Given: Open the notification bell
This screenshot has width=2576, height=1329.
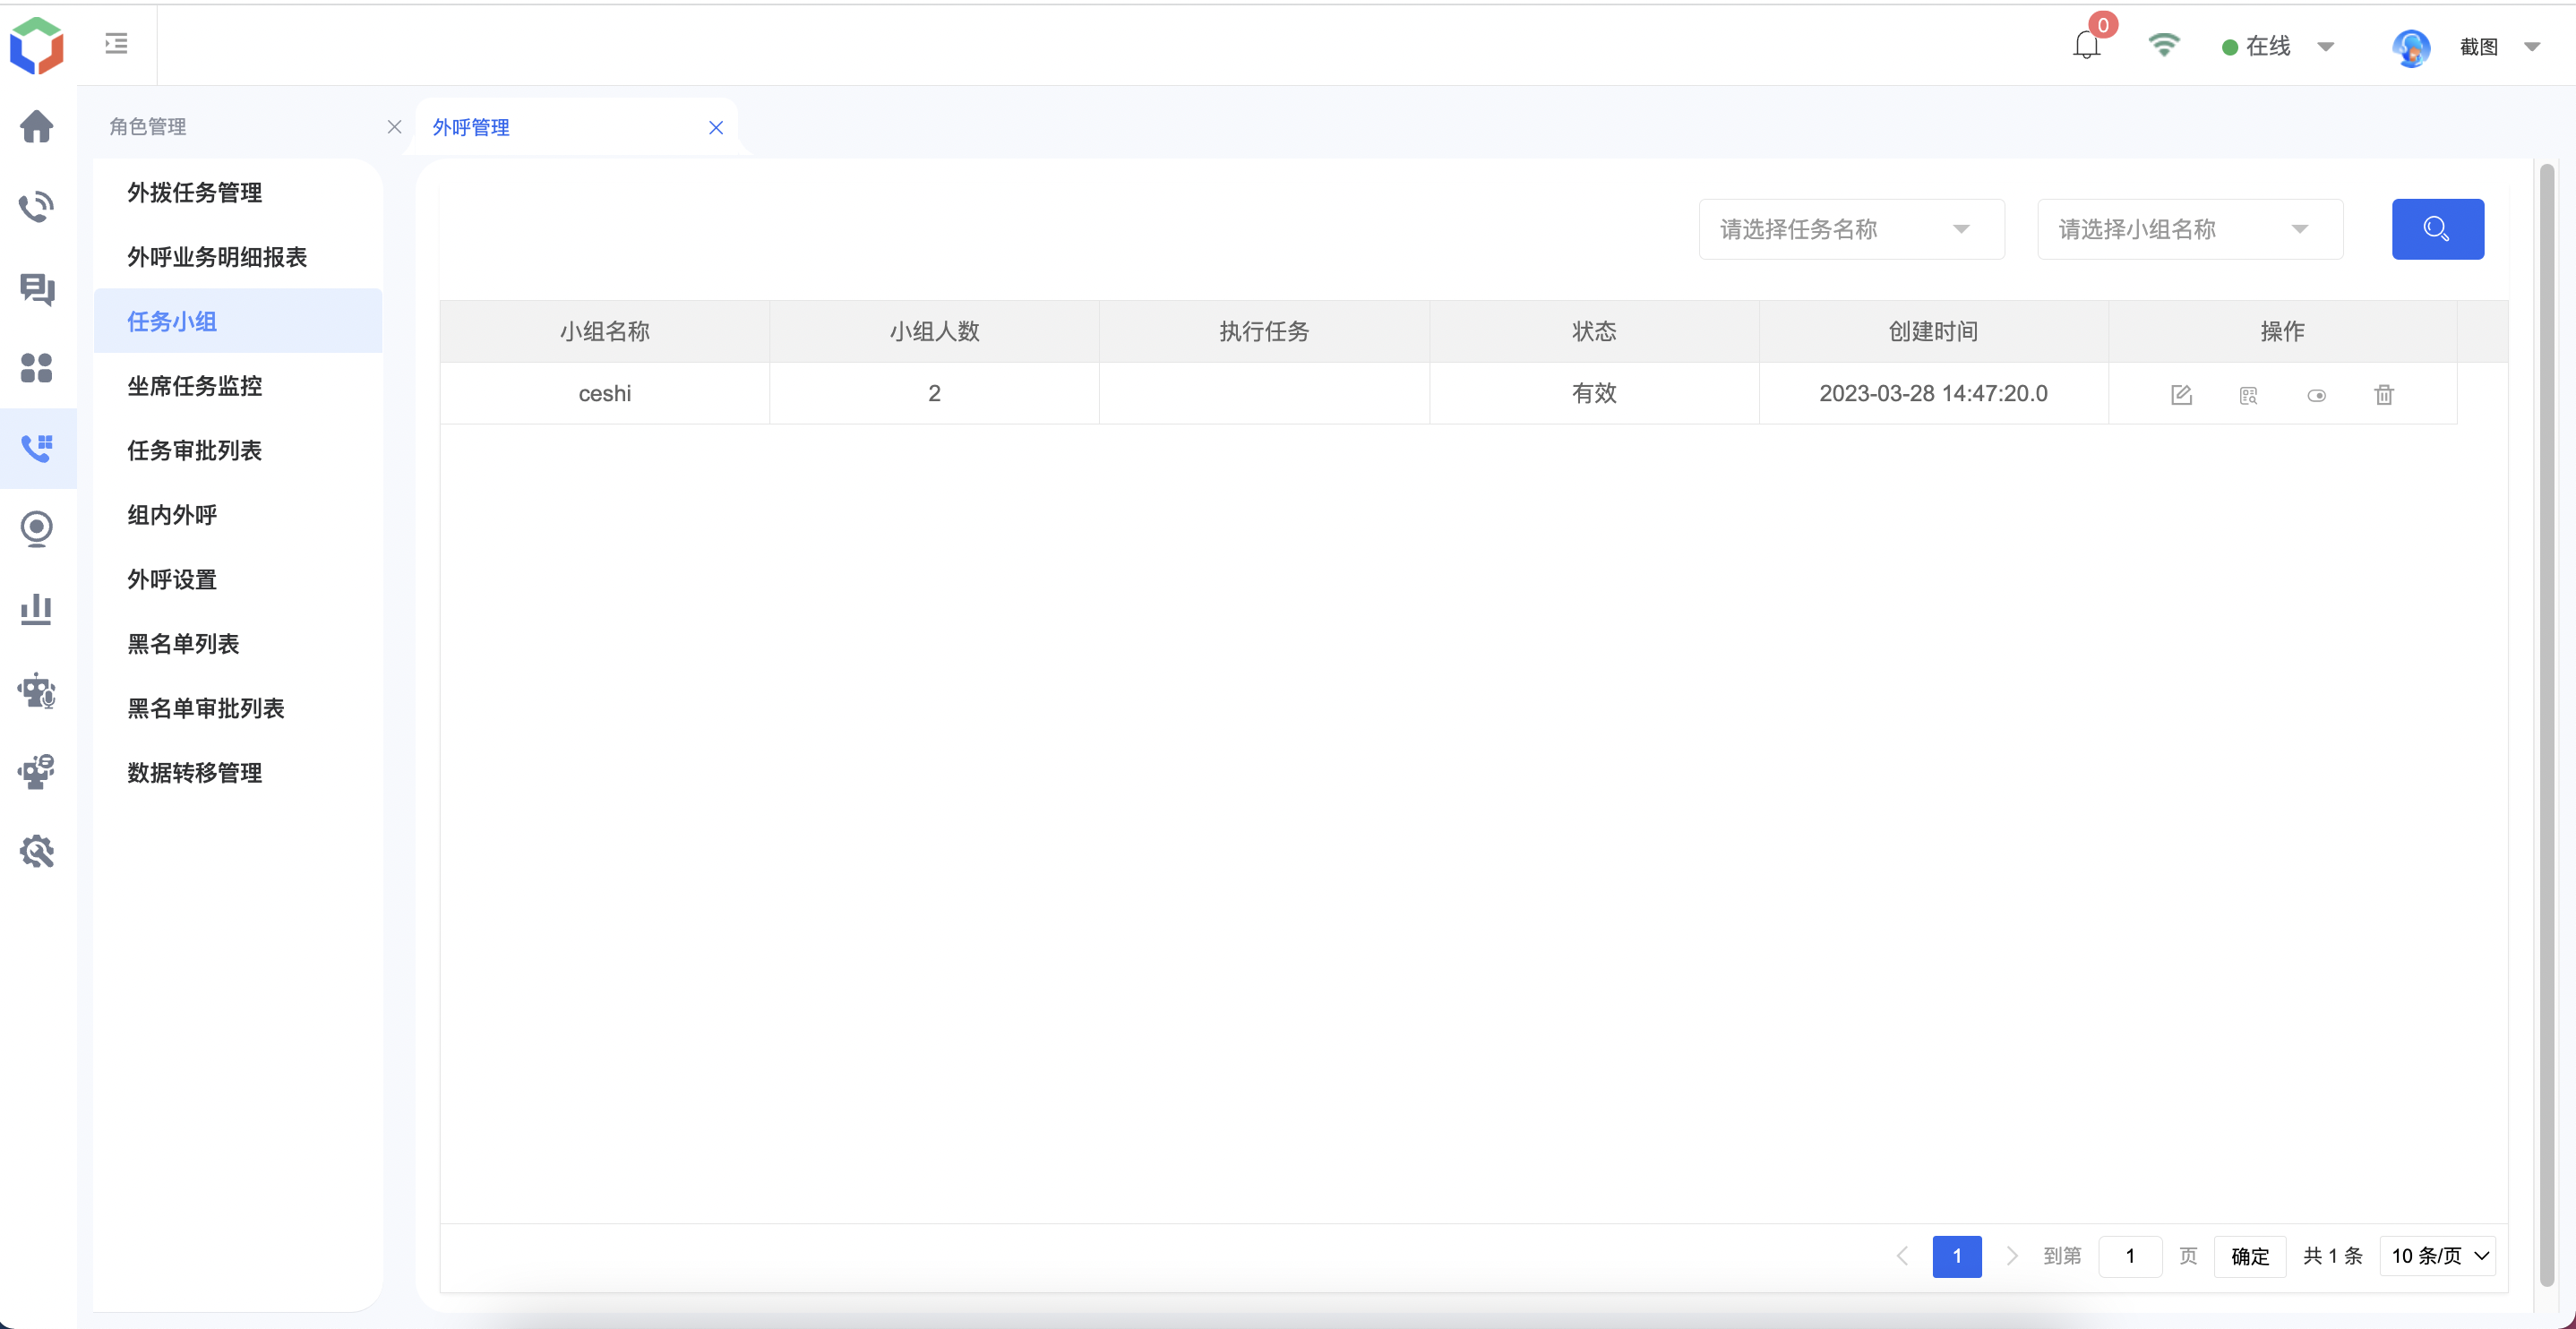Looking at the screenshot, I should point(2087,45).
